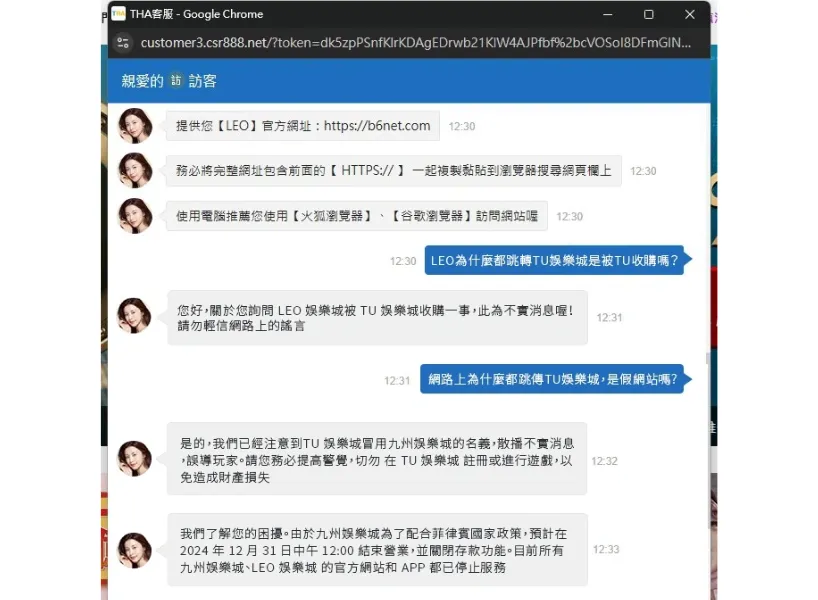Click the chat window vertical scrollbar thumb

[707, 358]
